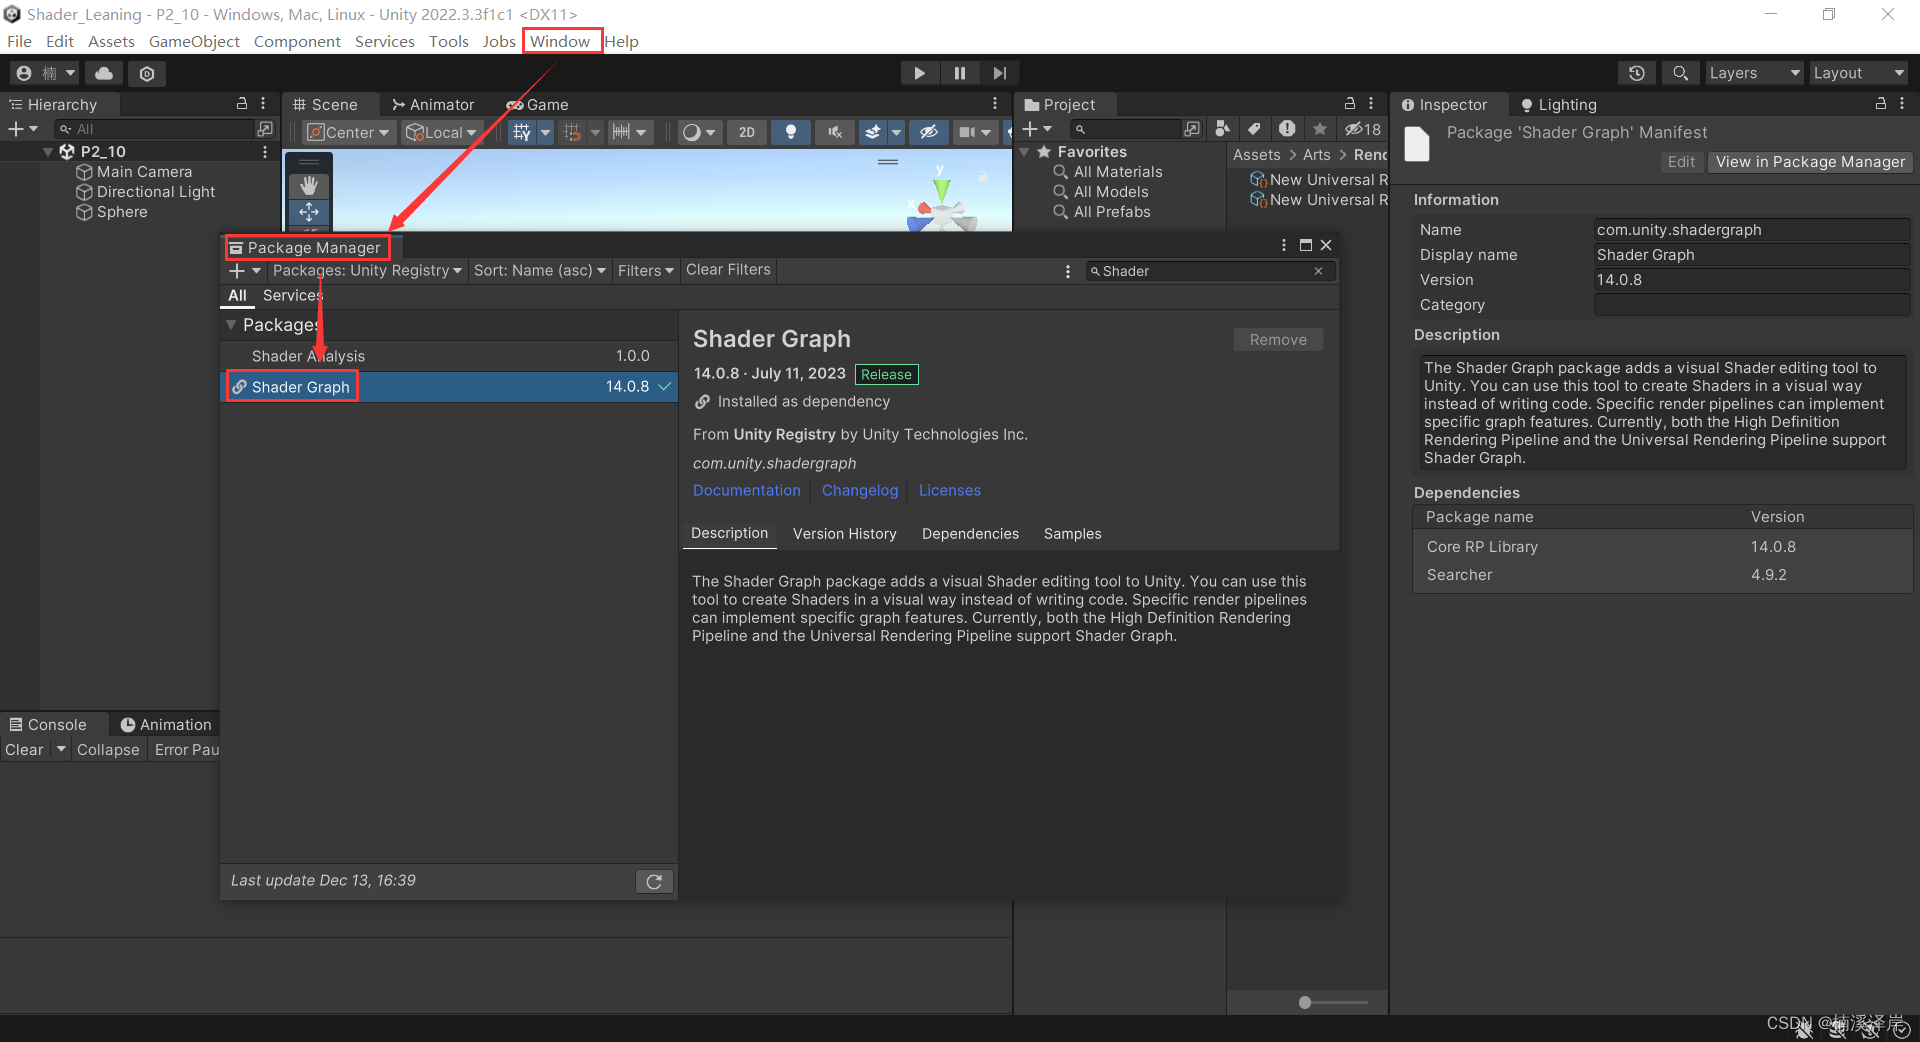
Task: Open the Center pivot mode dropdown
Action: pyautogui.click(x=347, y=132)
